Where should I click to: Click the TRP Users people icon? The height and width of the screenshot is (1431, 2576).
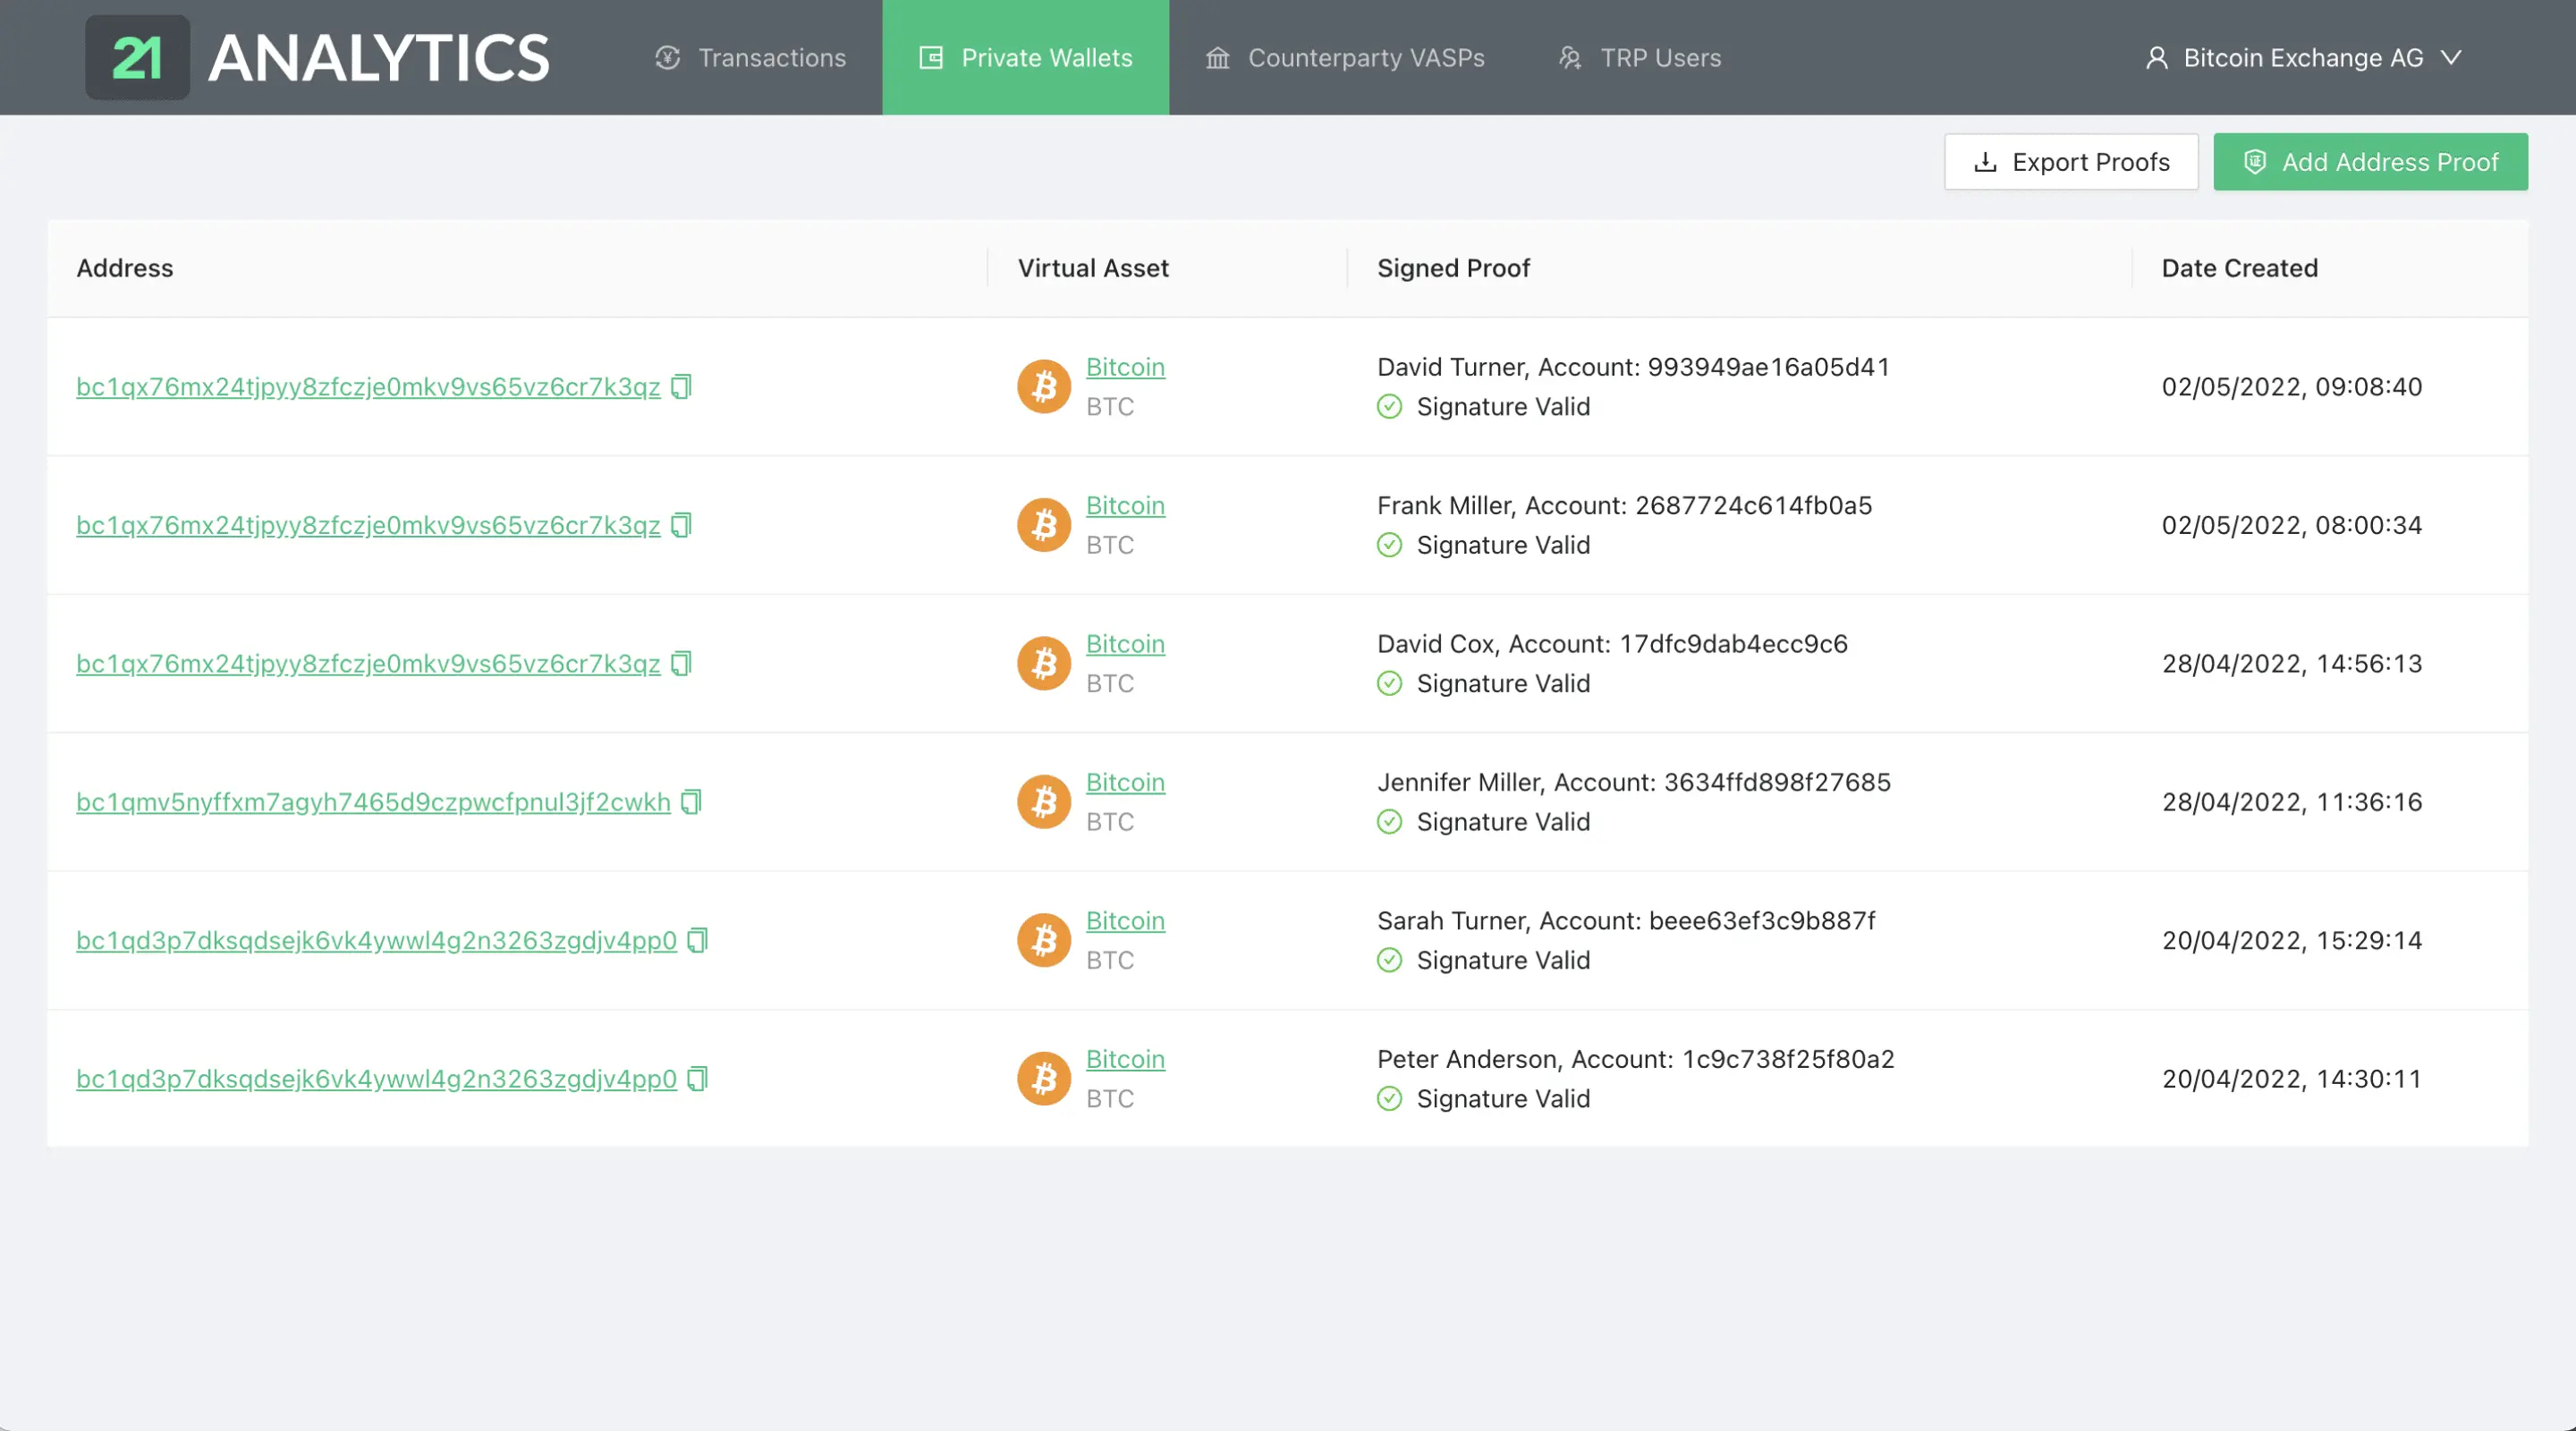coord(1568,56)
